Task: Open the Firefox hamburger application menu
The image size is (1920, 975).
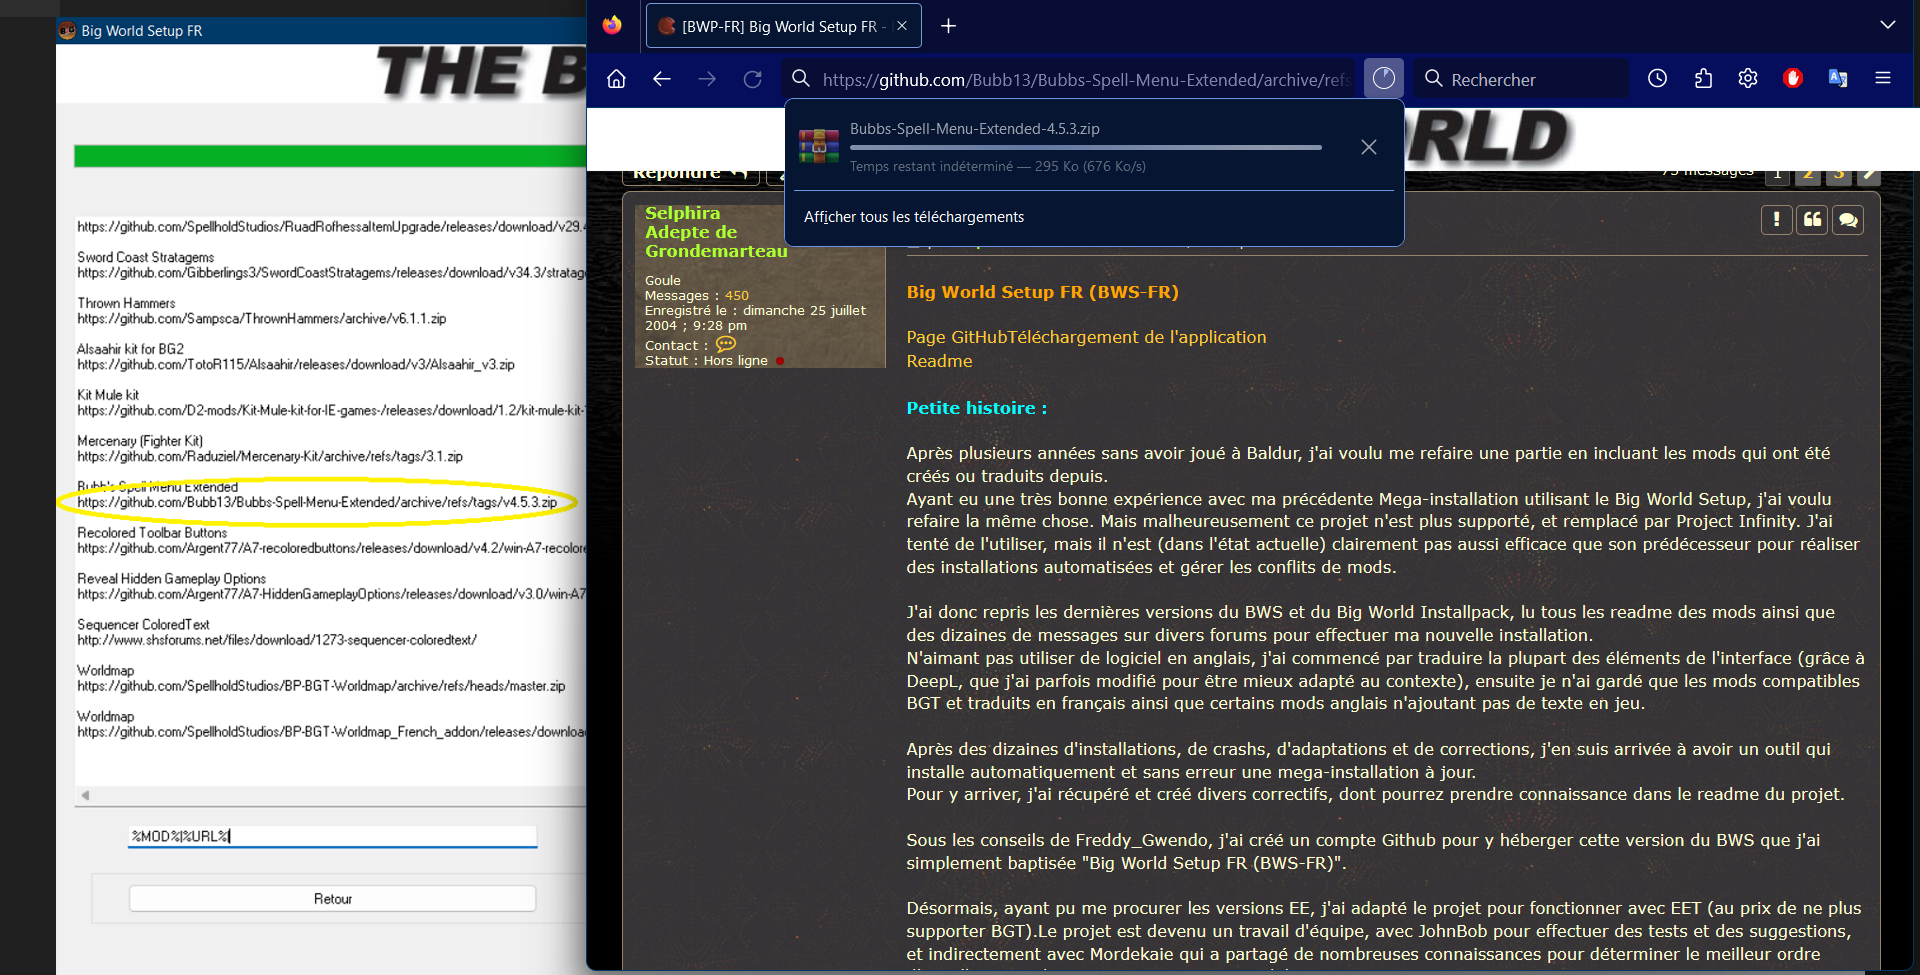Action: click(1883, 78)
